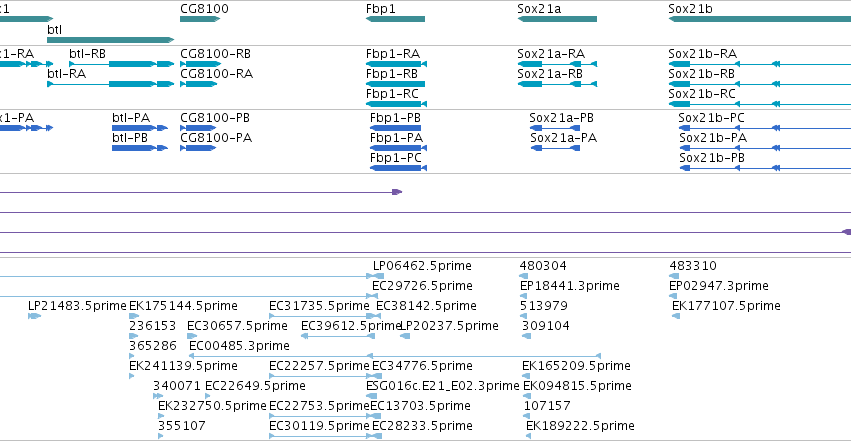Select EST EC31735.5prime
851x441 pixels.
(x=319, y=305)
